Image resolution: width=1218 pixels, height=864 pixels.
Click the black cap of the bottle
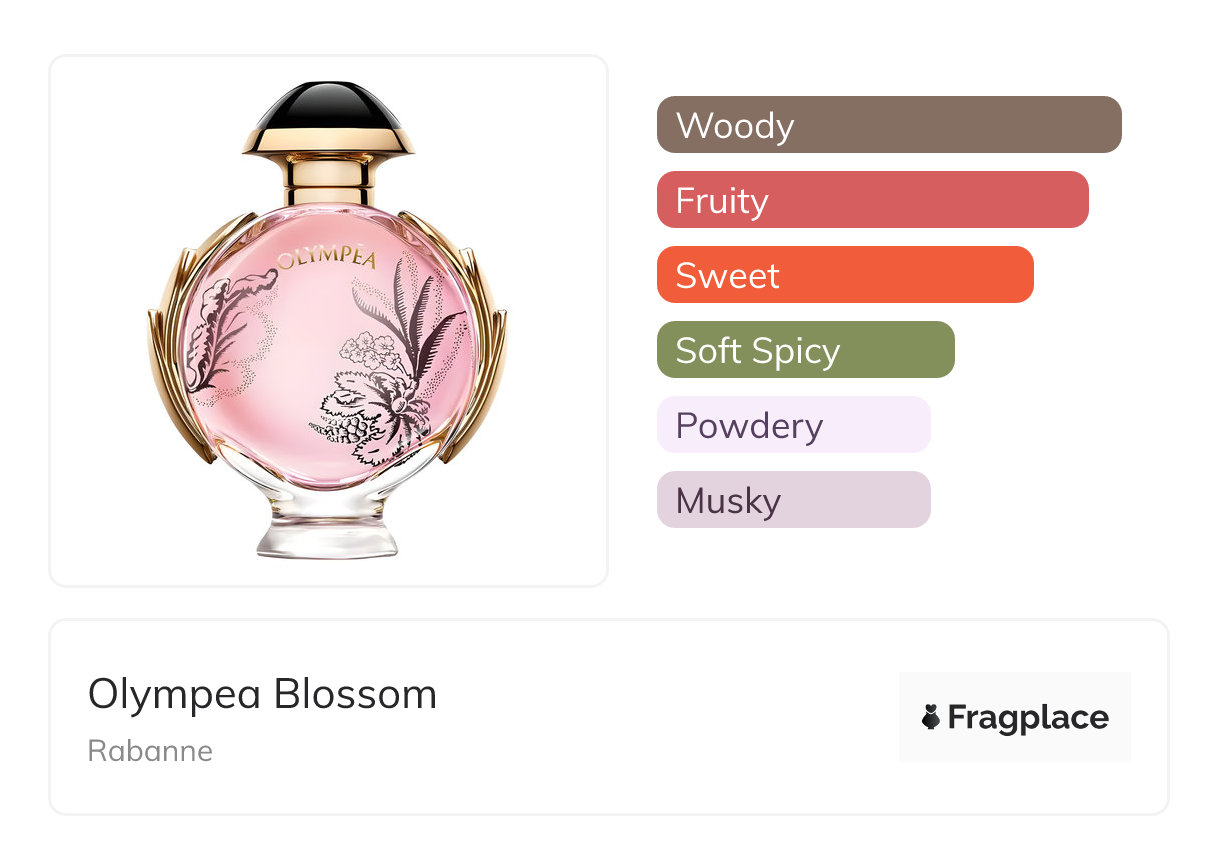tap(328, 111)
